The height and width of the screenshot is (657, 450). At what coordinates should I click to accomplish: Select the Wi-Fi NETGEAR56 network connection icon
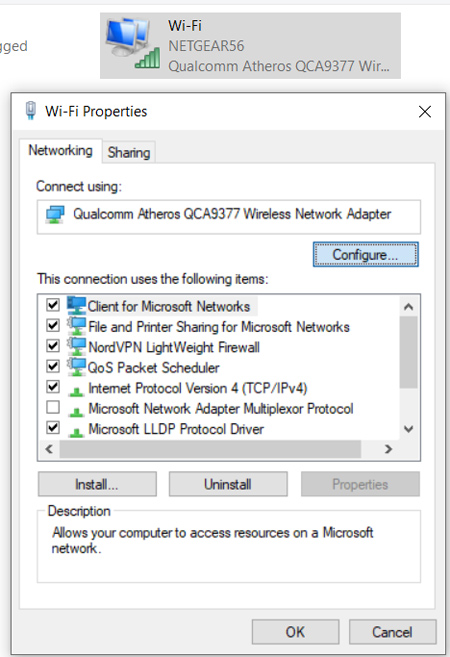133,44
